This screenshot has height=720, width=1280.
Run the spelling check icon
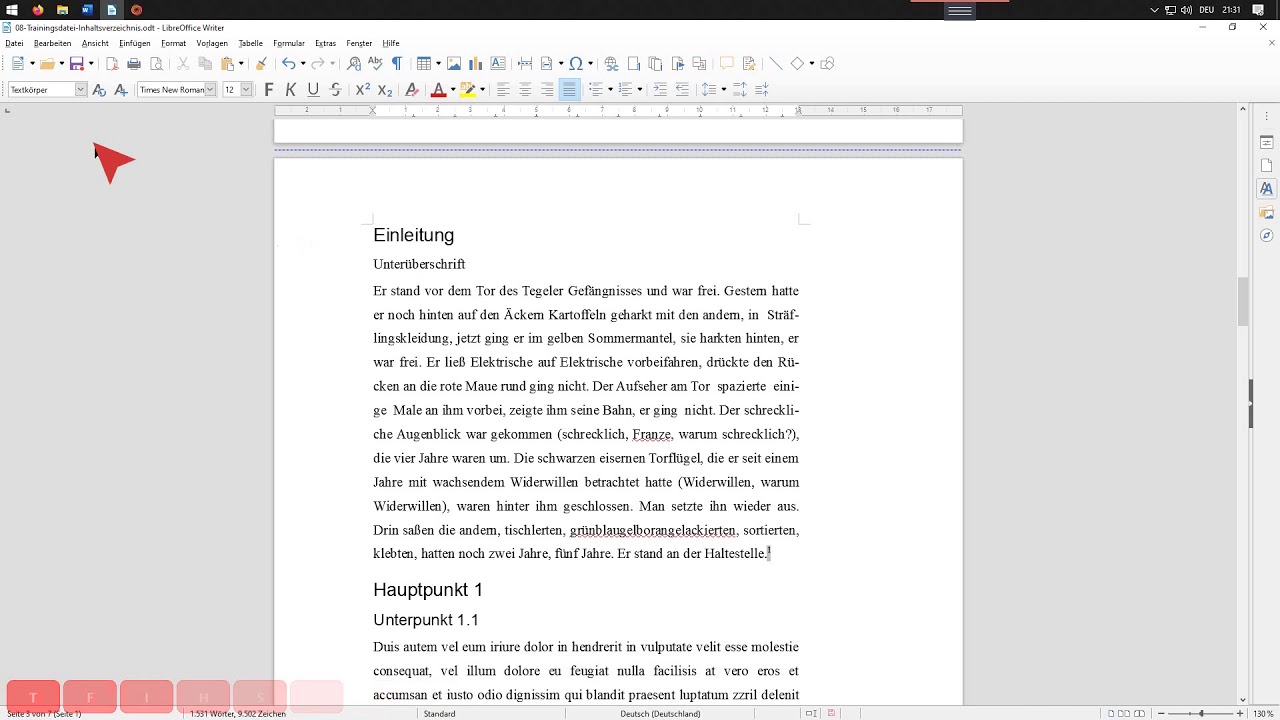375,64
